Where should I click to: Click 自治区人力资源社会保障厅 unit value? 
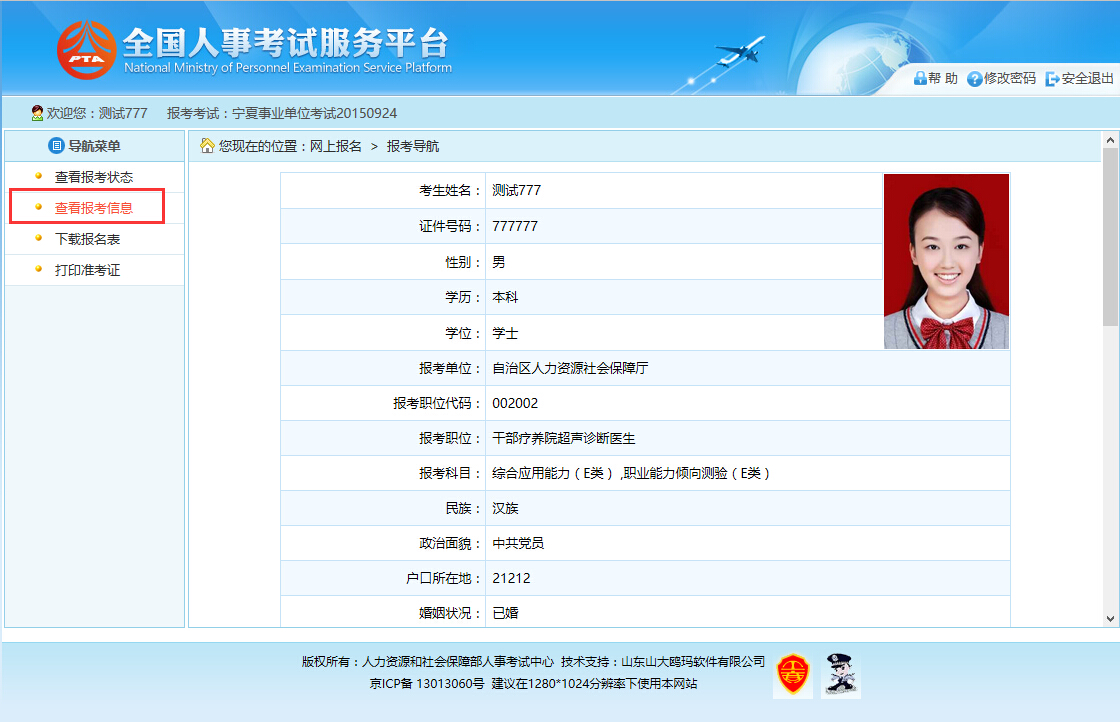[570, 368]
